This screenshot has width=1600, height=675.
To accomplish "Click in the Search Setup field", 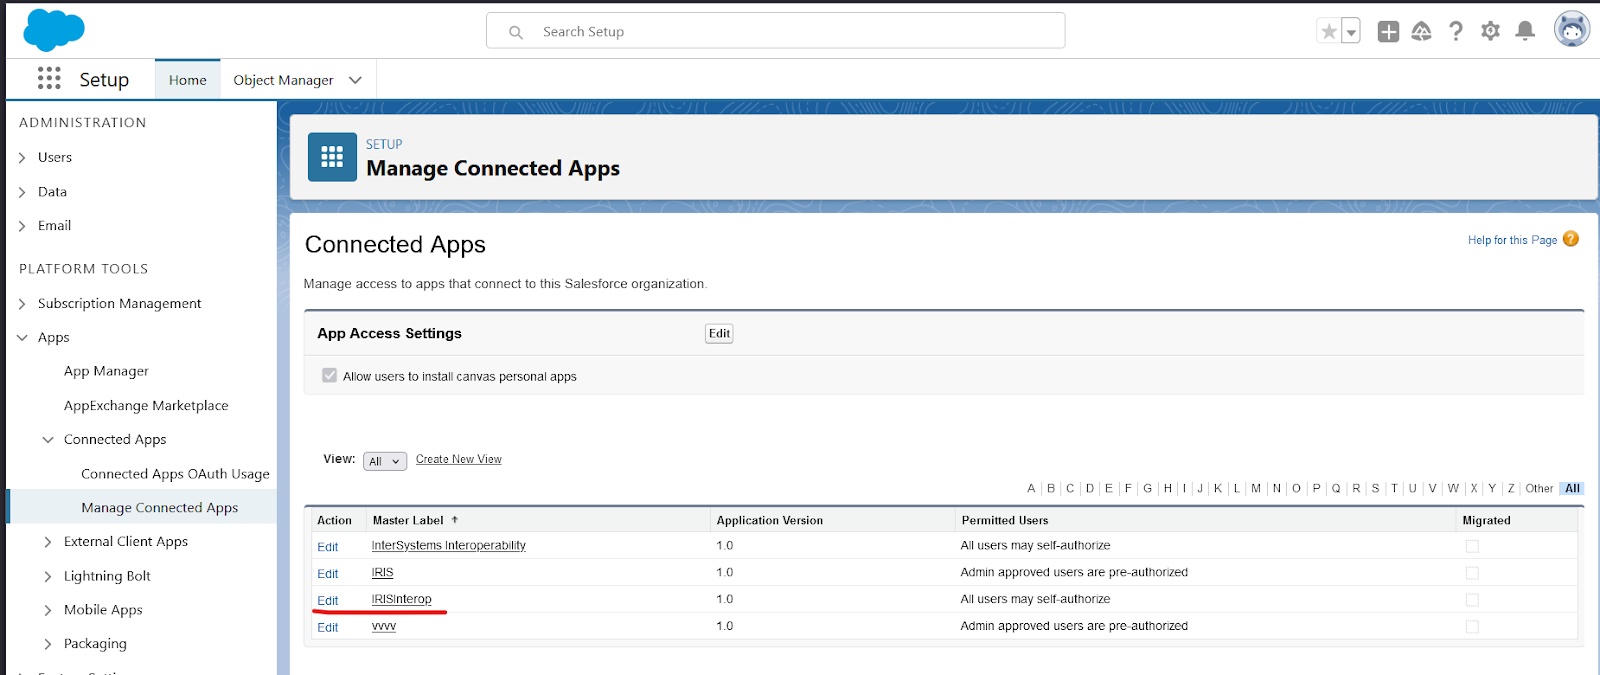I will 775,31.
